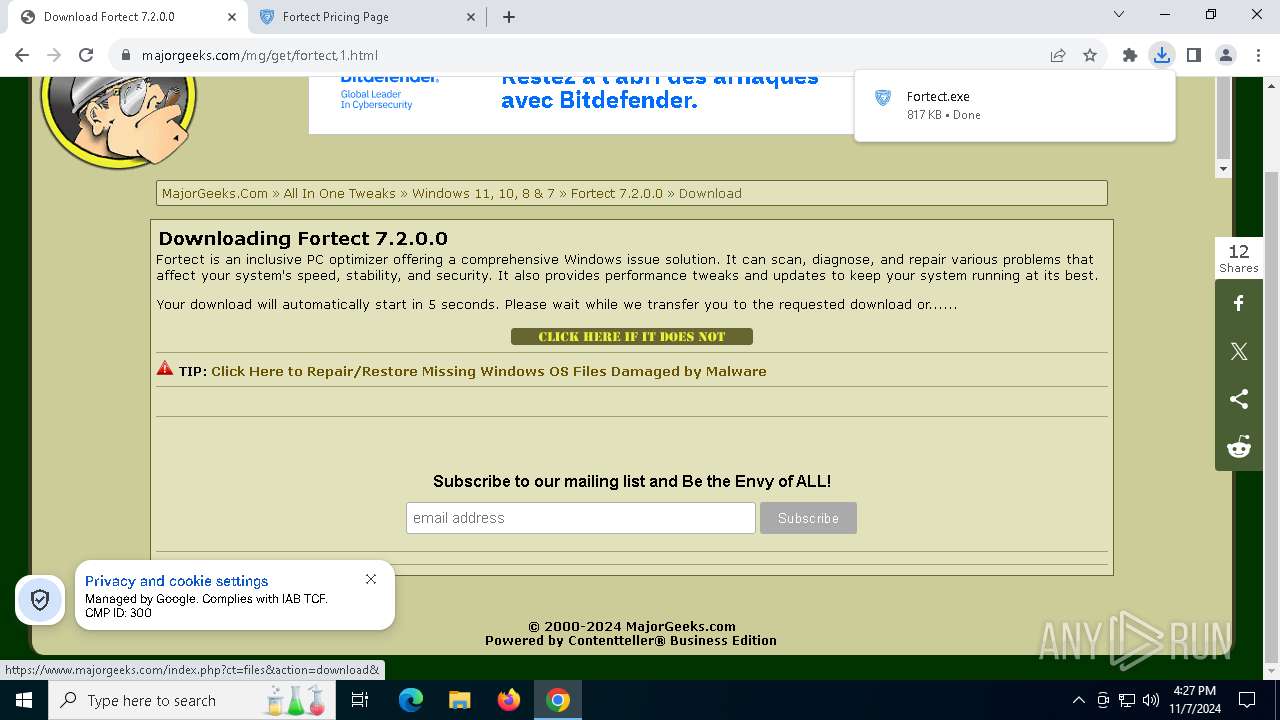Screen dimensions: 1280x720
Task: Open Repair/Restore Missing Windows OS Files link
Action: coord(489,371)
